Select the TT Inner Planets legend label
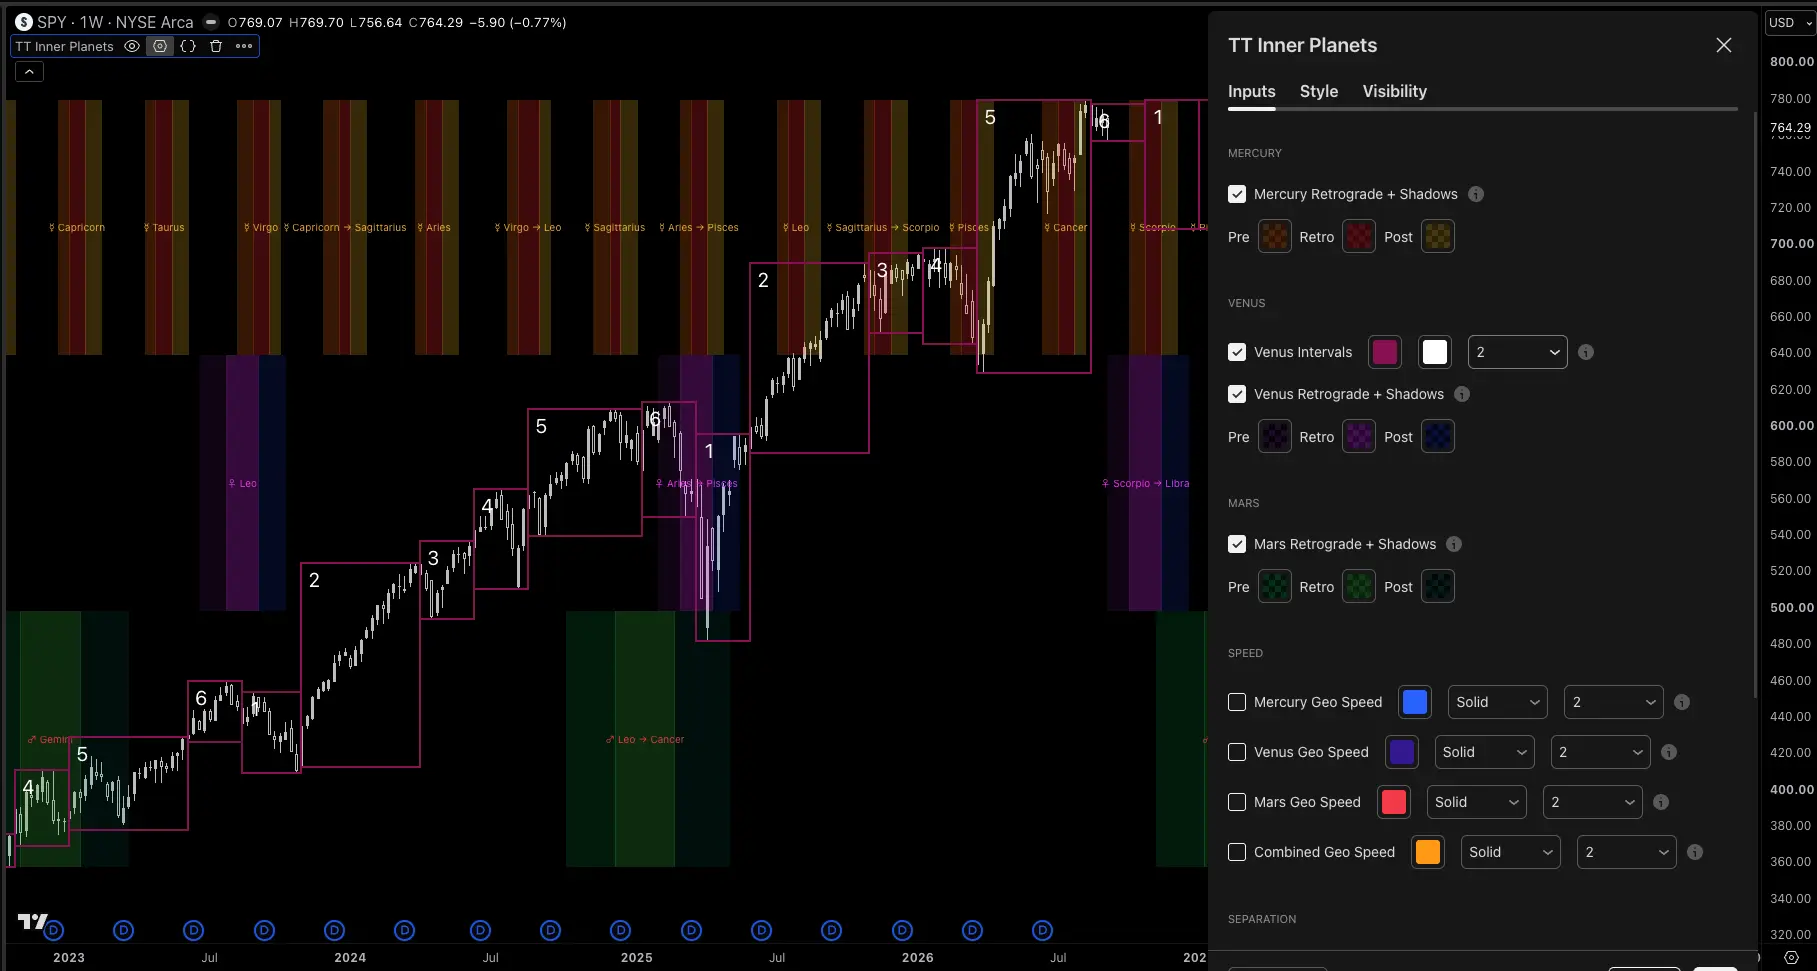The image size is (1817, 971). (x=65, y=46)
